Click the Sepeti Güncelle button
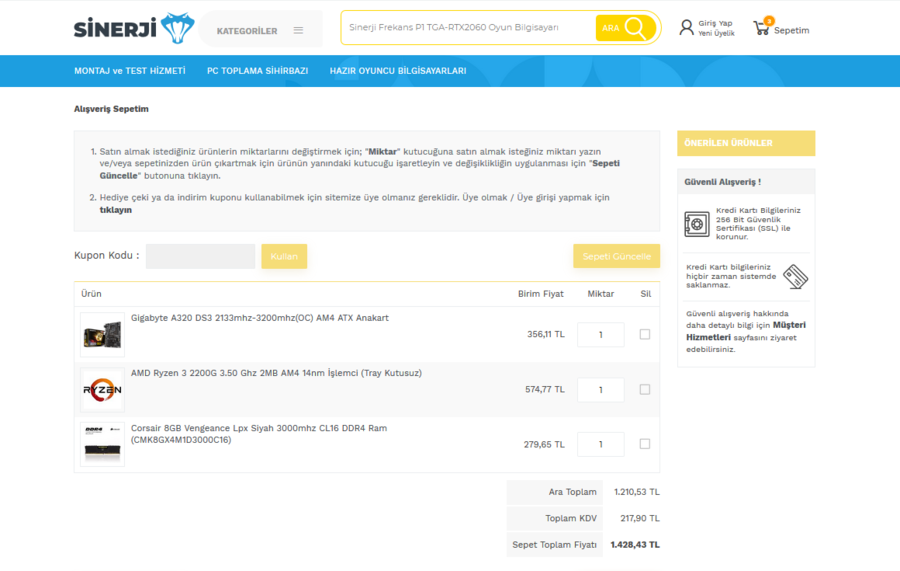 pyautogui.click(x=616, y=257)
